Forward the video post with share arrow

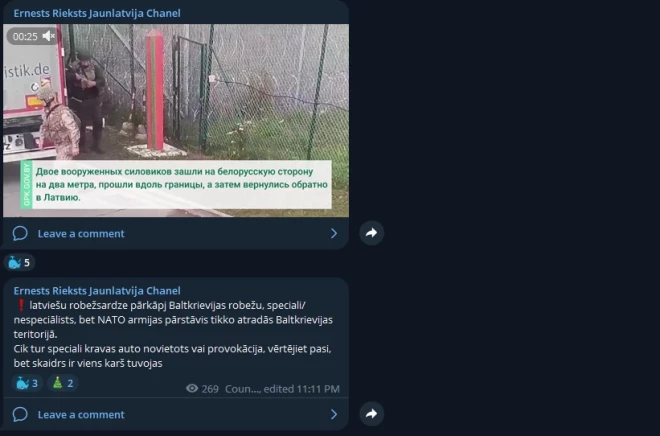coord(371,233)
